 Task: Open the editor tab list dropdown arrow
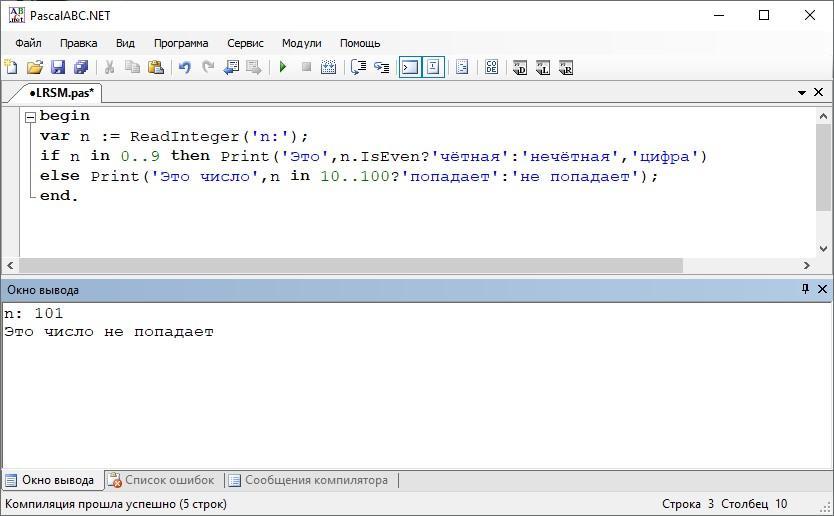tap(802, 93)
